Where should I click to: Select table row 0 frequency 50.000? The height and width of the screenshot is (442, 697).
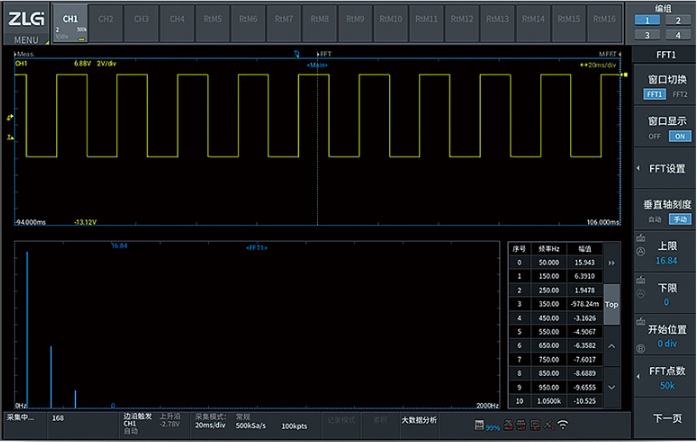(549, 262)
